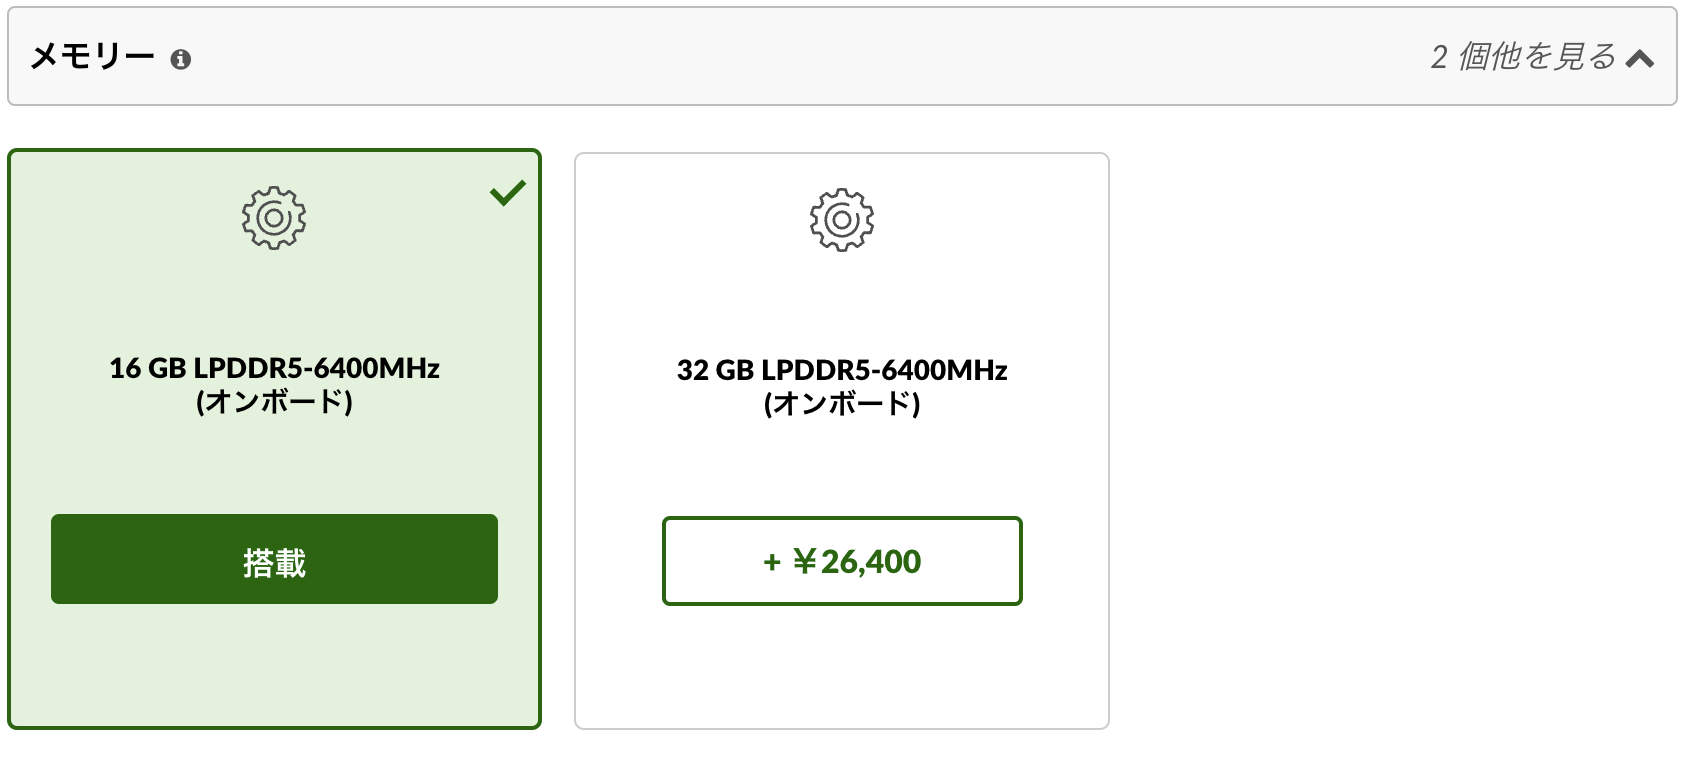Toggle the green checkmark on the 16 GB card

tap(508, 192)
